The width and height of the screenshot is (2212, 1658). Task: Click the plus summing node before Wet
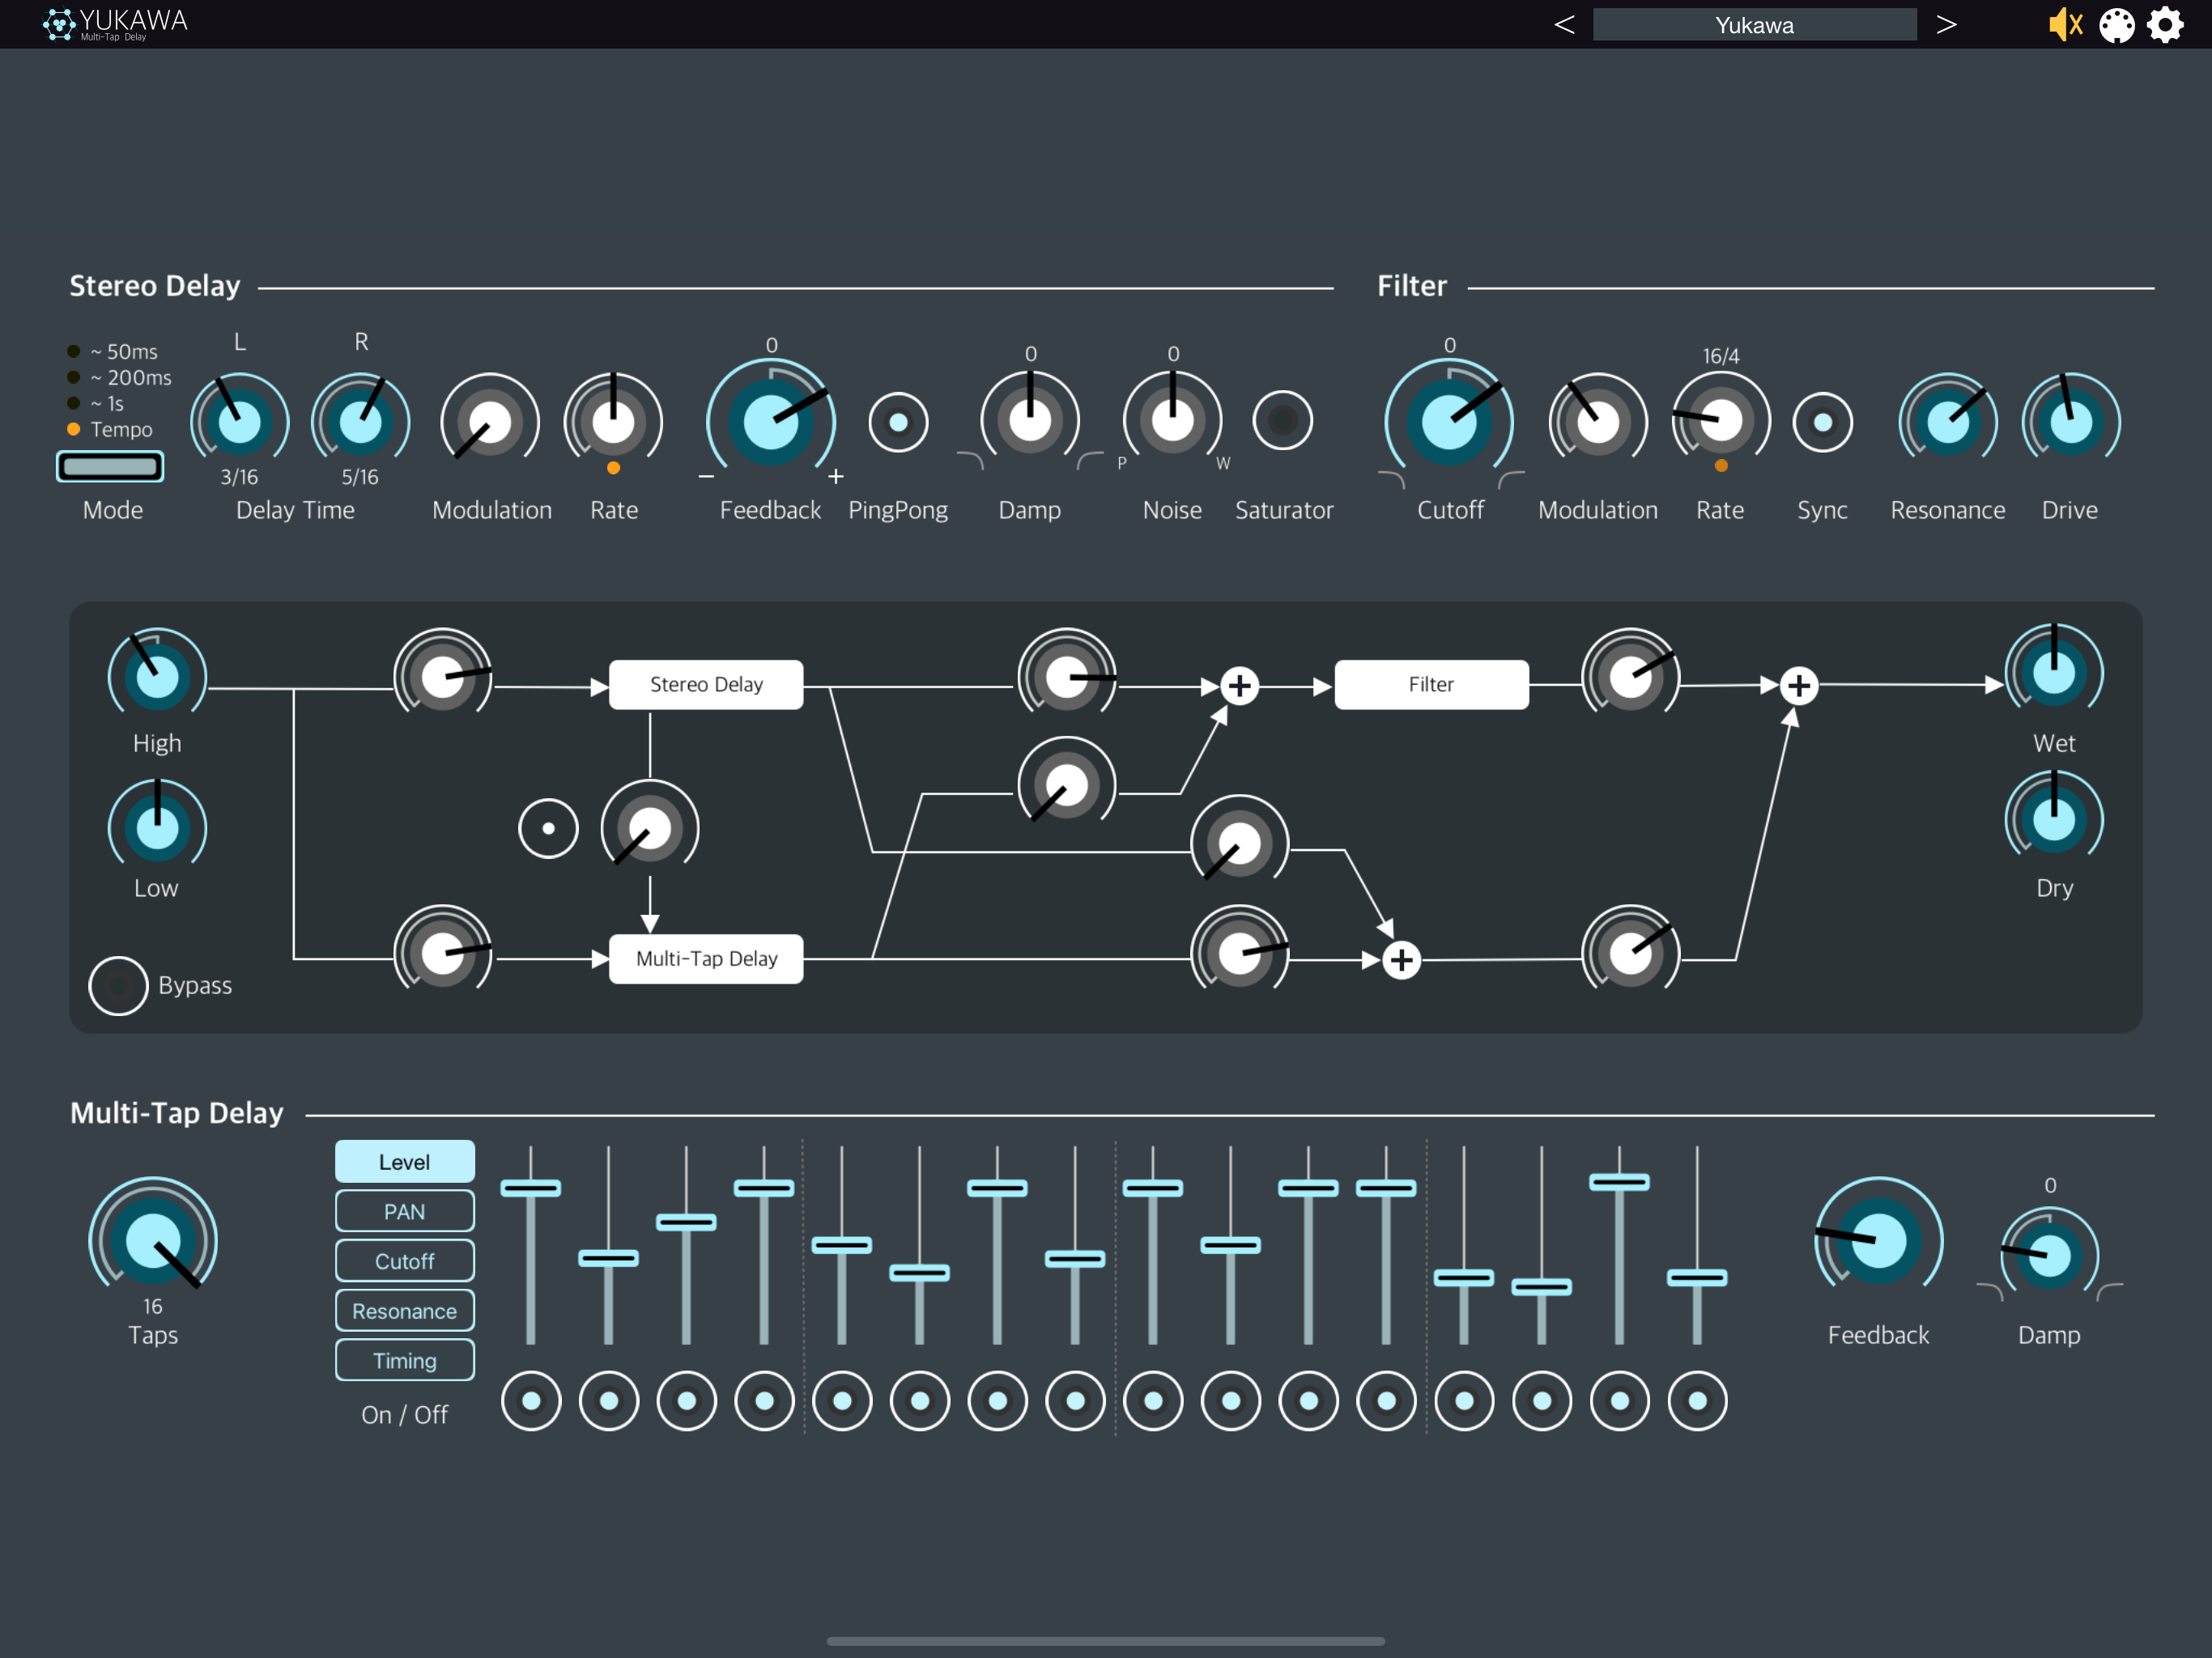click(1798, 686)
